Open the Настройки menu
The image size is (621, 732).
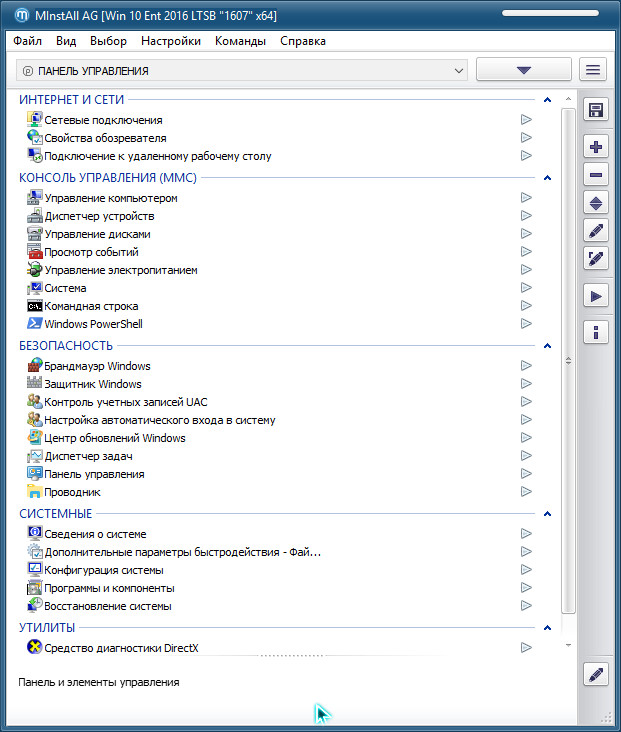click(171, 41)
